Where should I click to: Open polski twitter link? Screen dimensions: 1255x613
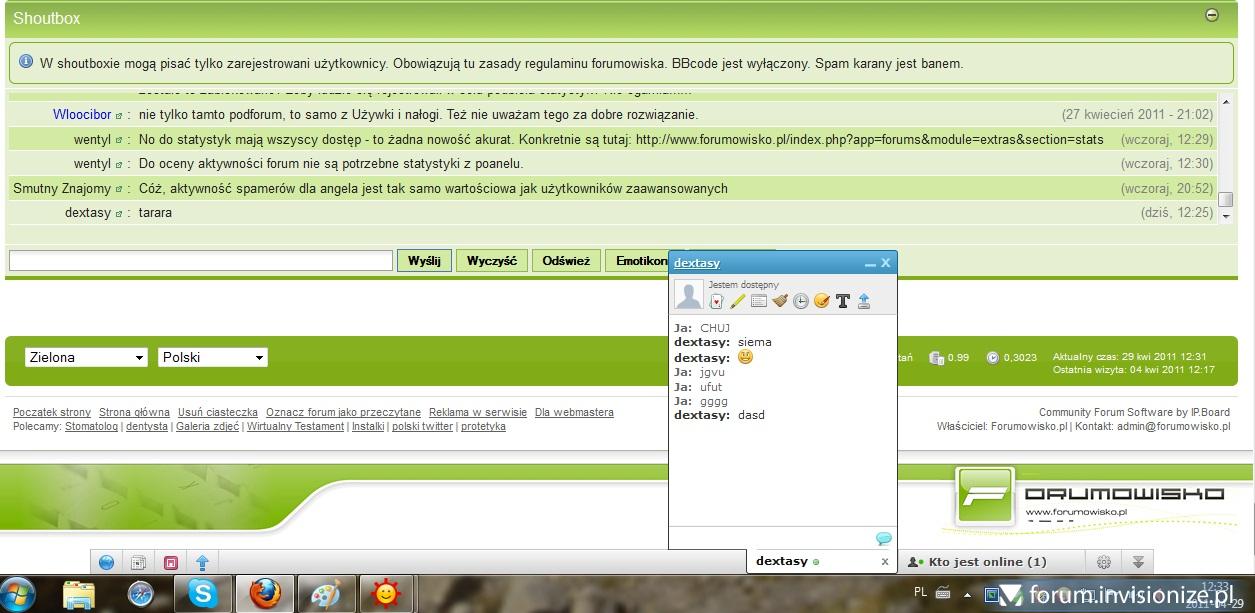point(422,426)
